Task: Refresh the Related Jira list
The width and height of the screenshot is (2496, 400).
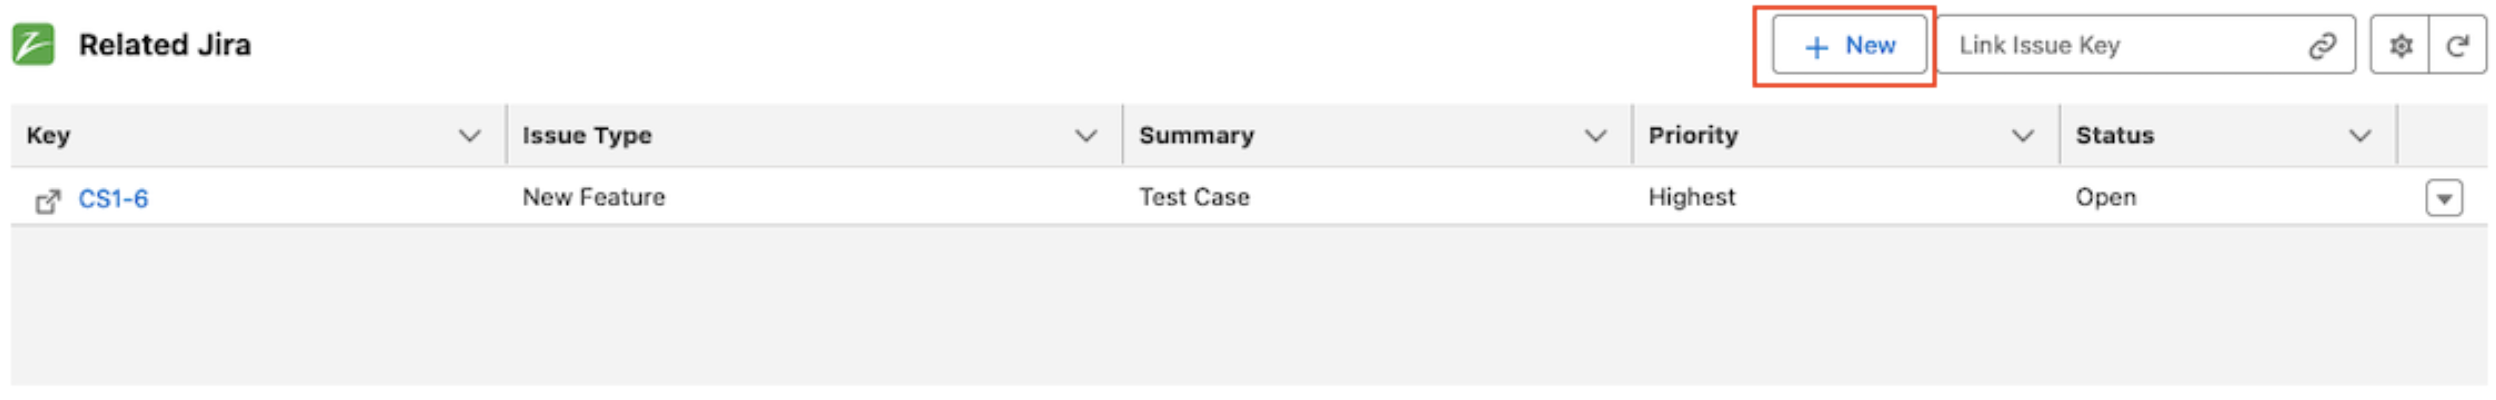Action: [x=2457, y=45]
